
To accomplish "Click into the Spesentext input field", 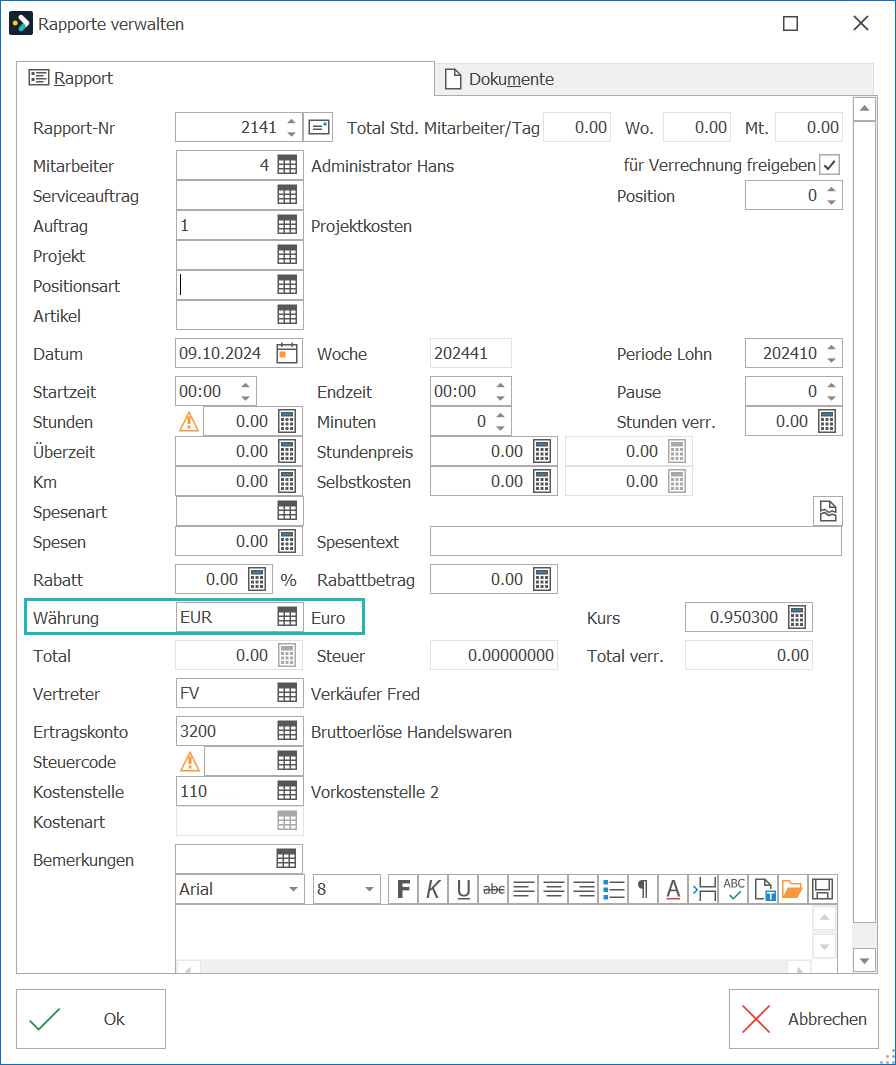I will (636, 541).
